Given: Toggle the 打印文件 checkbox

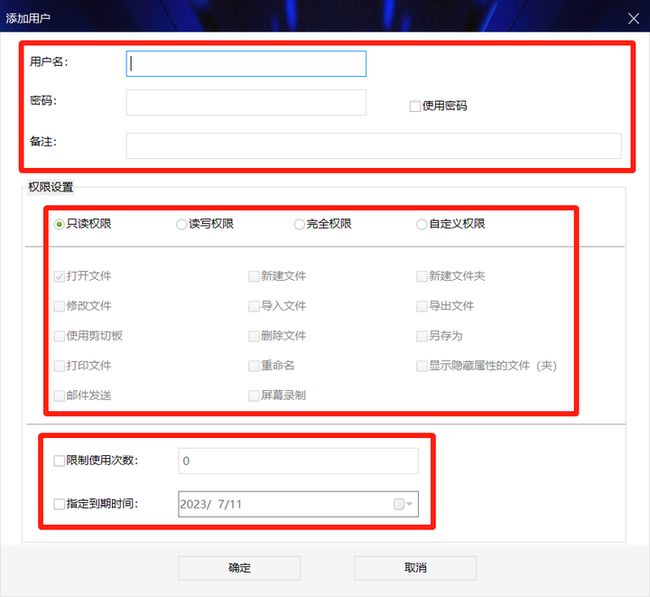Looking at the screenshot, I should pos(59,366).
